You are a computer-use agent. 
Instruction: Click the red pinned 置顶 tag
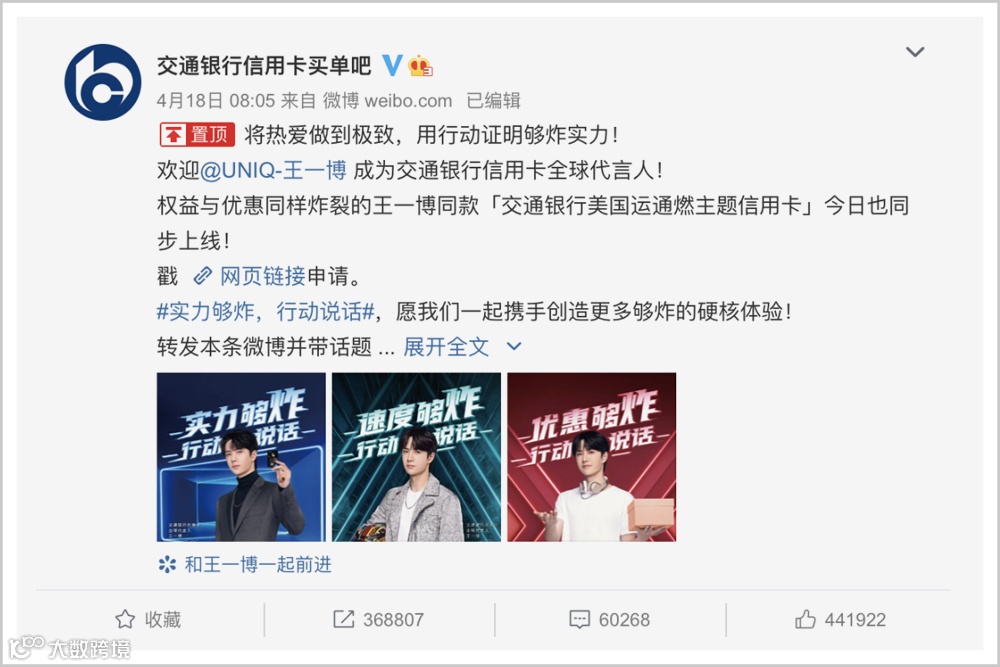click(197, 135)
